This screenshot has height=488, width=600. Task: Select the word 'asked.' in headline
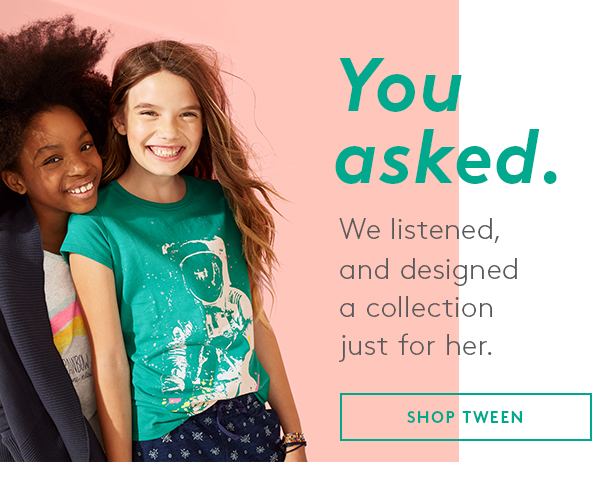click(446, 157)
